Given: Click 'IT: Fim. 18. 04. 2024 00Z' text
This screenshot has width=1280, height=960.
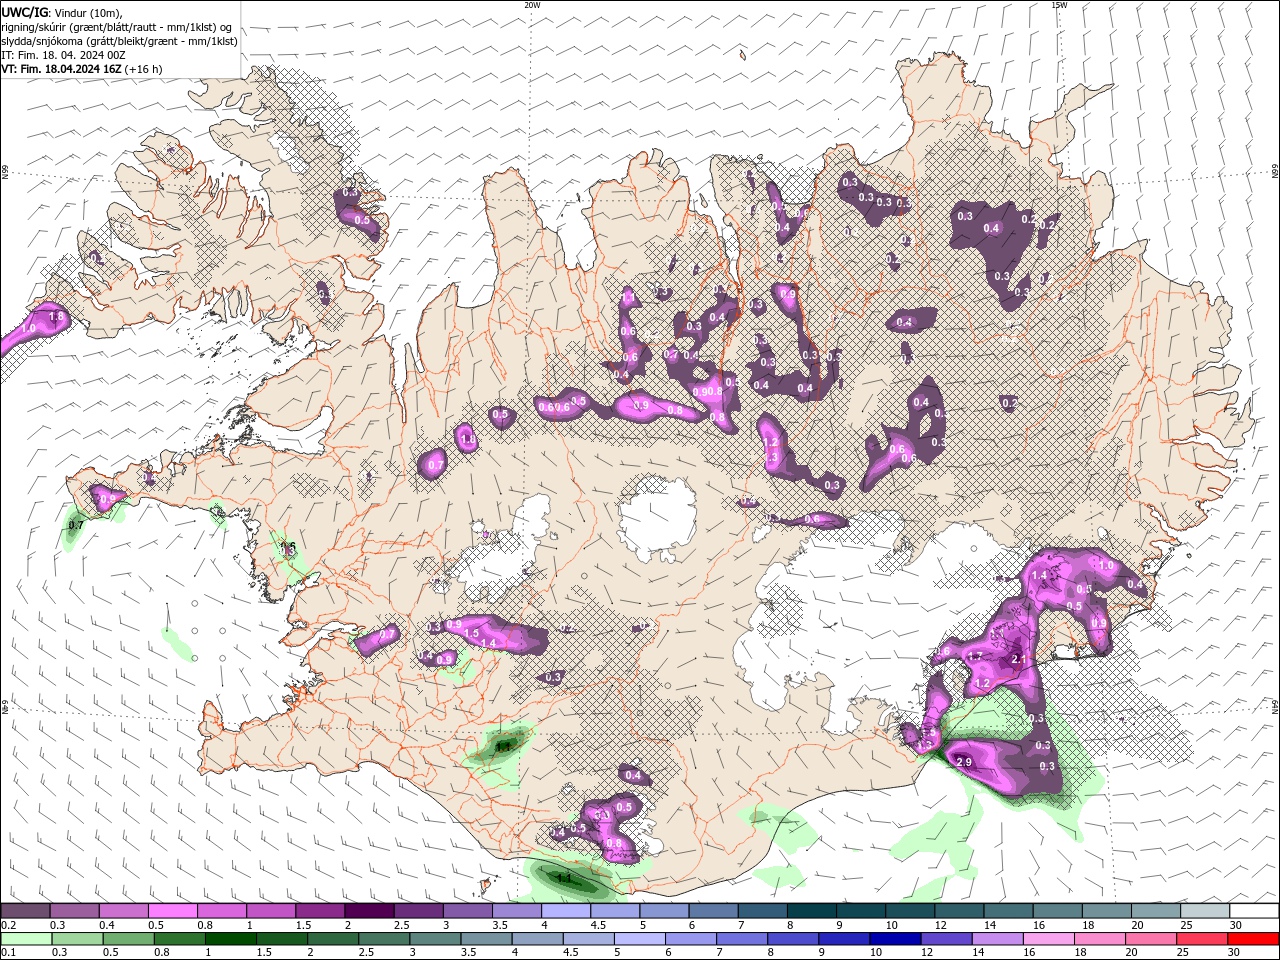Looking at the screenshot, I should [x=63, y=55].
